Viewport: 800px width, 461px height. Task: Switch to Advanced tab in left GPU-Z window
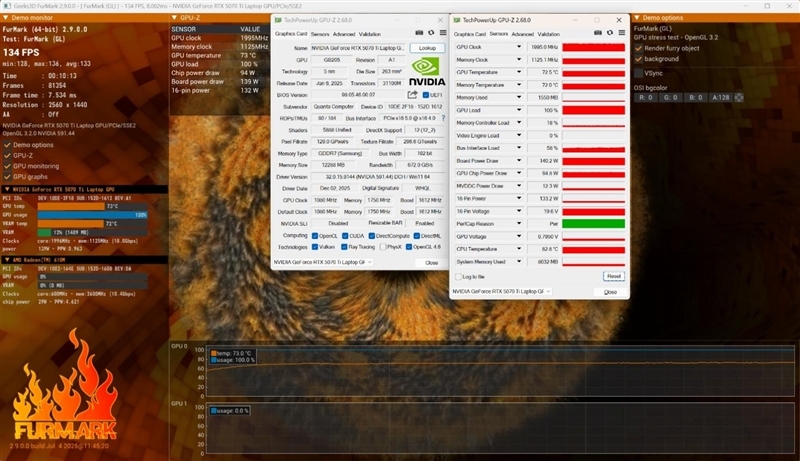click(x=344, y=34)
